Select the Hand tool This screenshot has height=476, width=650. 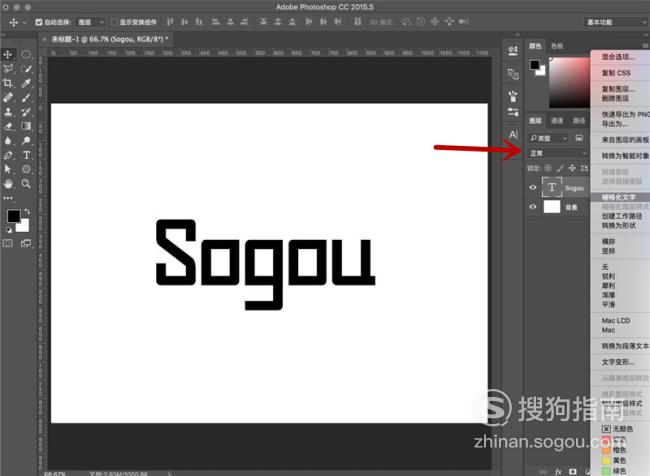point(8,184)
